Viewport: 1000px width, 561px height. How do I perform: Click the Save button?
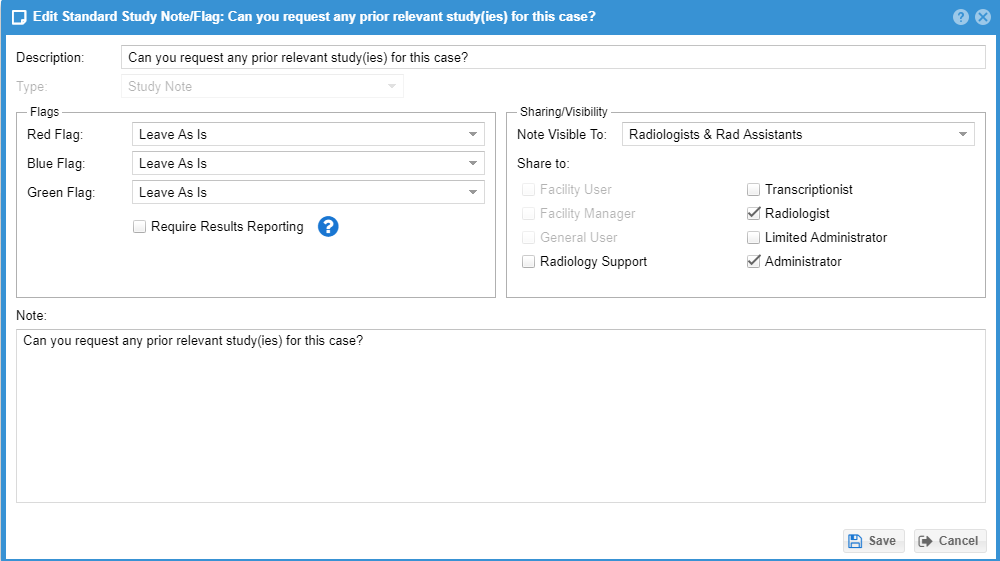[873, 541]
